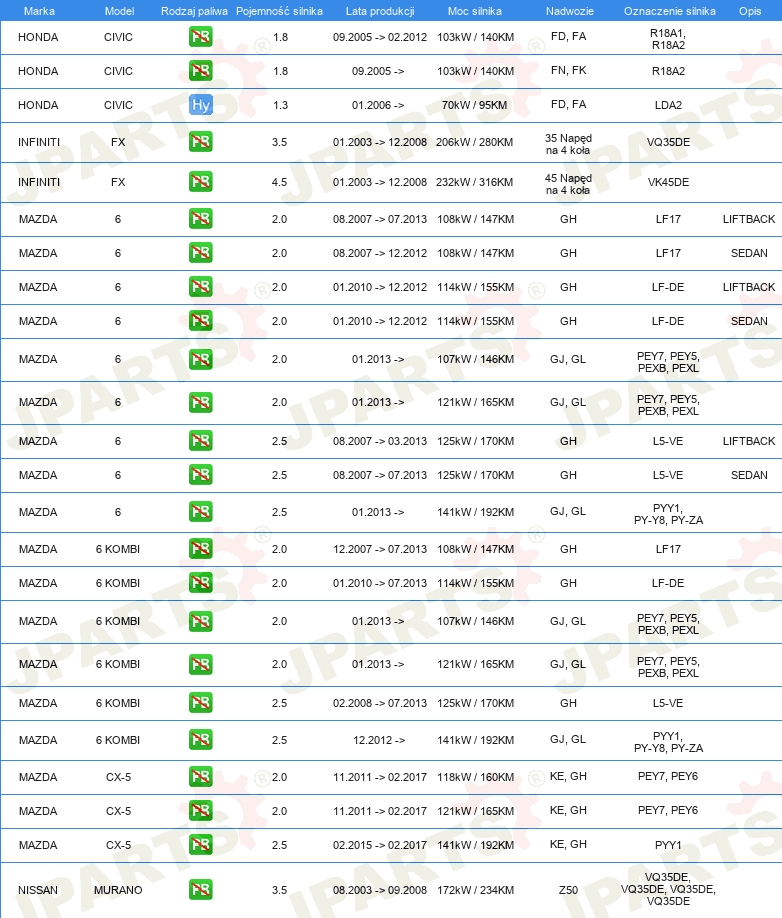
Task: Click the 12.2007 -> 07.2013 production dates
Action: click(380, 549)
